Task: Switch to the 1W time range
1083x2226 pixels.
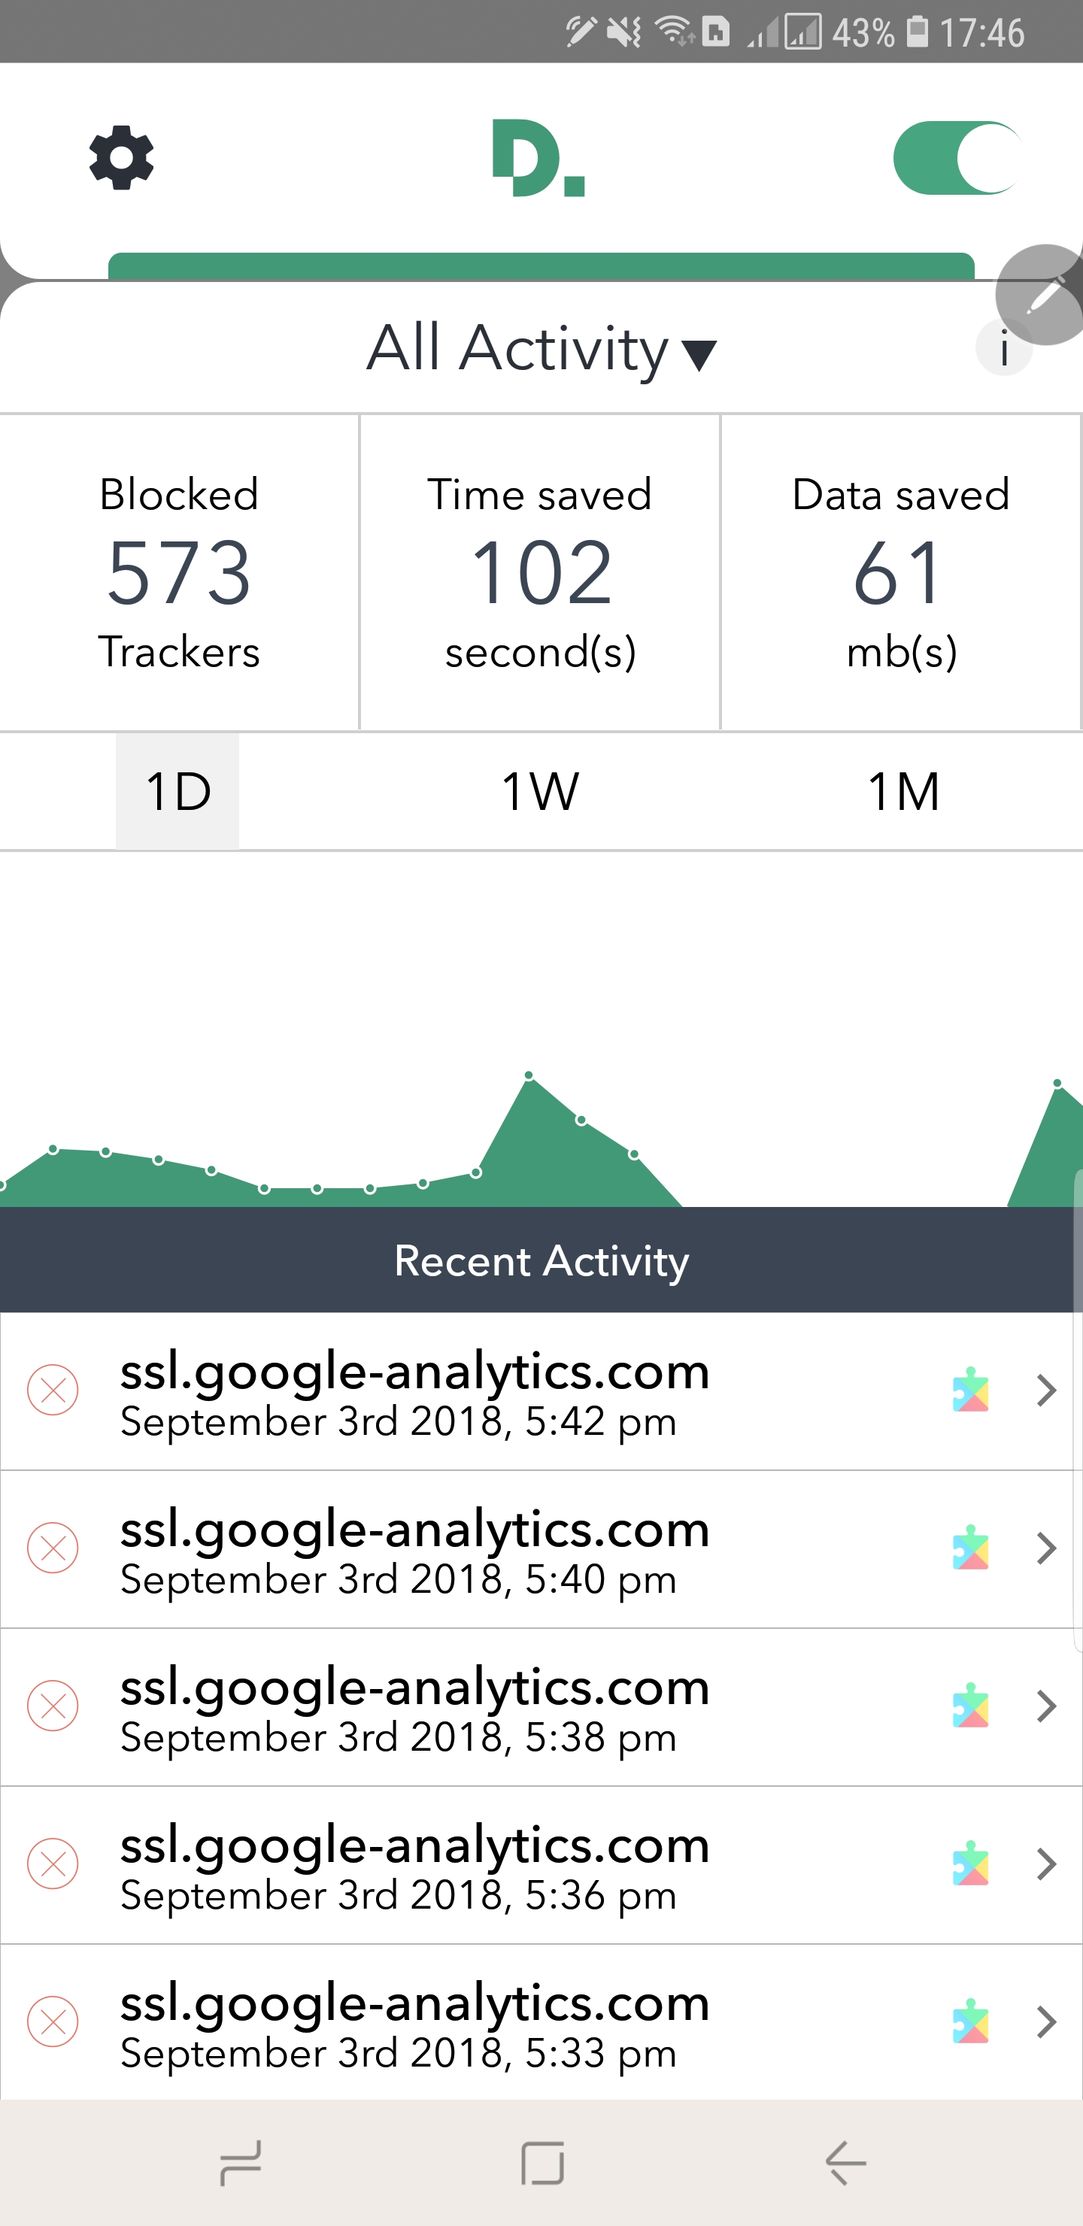Action: (x=540, y=792)
